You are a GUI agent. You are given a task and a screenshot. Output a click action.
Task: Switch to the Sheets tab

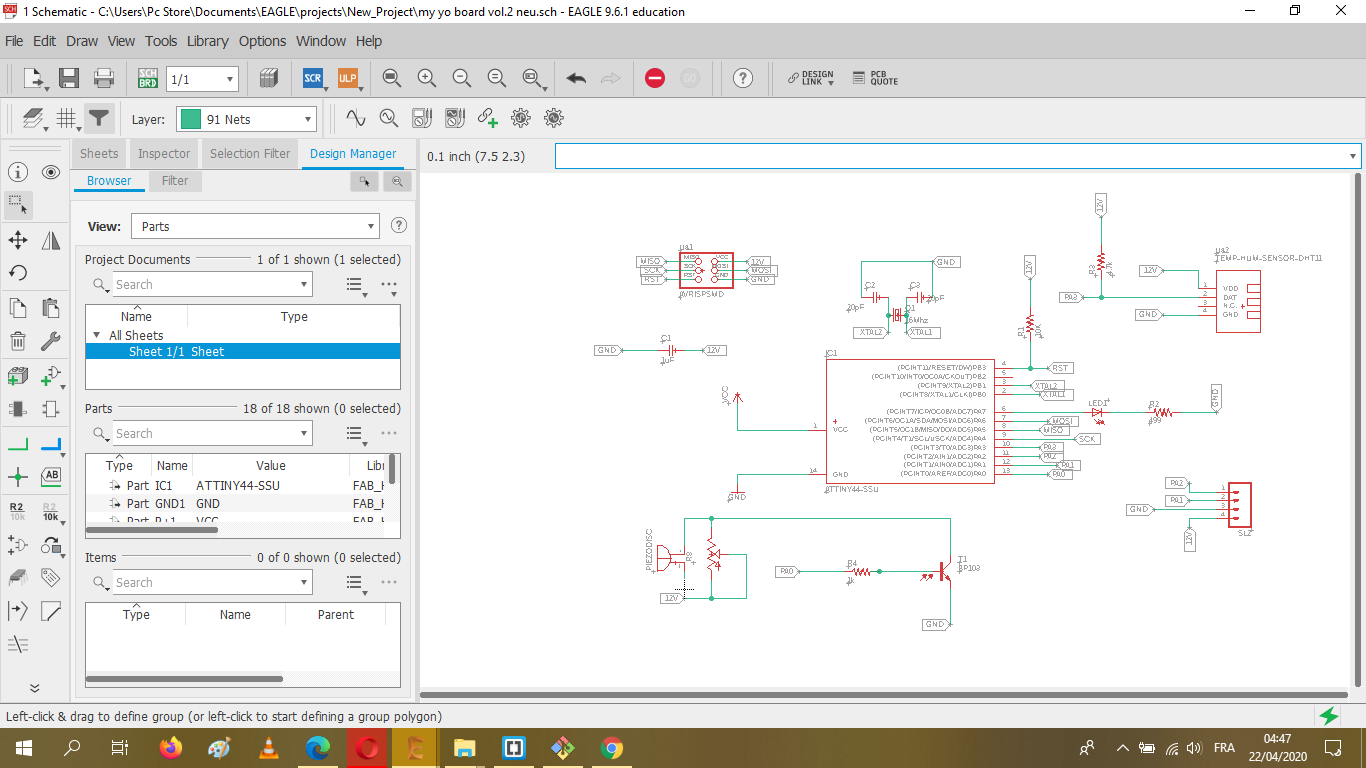pos(99,153)
